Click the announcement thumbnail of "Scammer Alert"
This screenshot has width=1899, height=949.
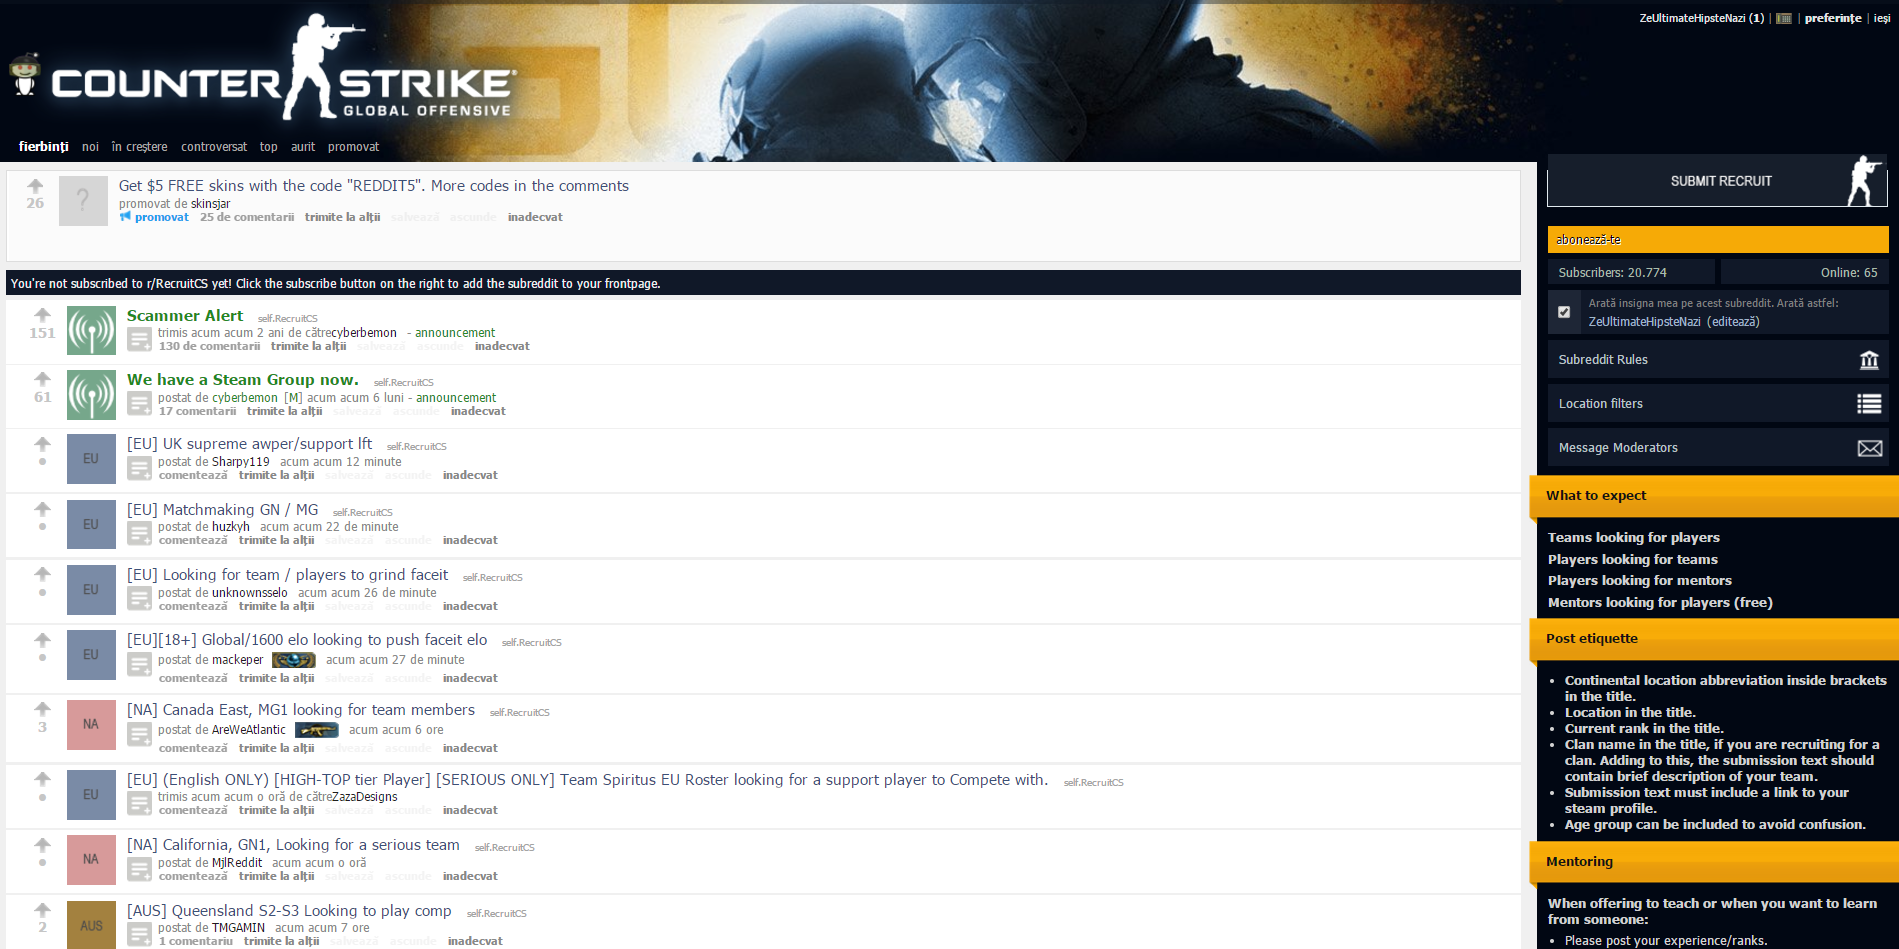click(x=91, y=330)
